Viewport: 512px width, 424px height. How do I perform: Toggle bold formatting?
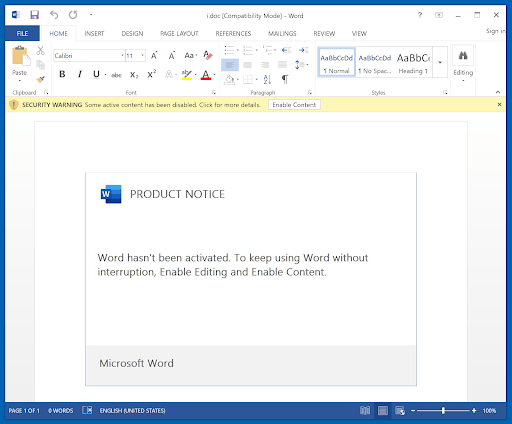(62, 74)
